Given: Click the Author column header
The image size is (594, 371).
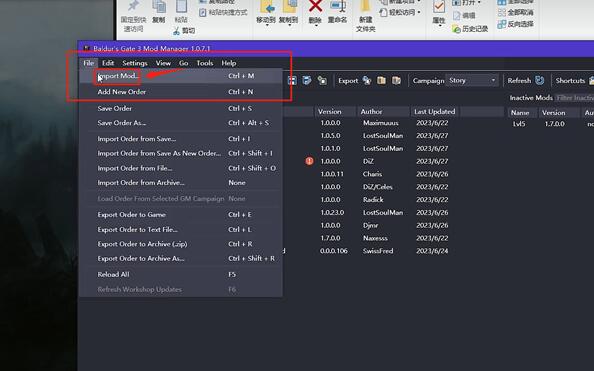Looking at the screenshot, I should click(x=371, y=111).
